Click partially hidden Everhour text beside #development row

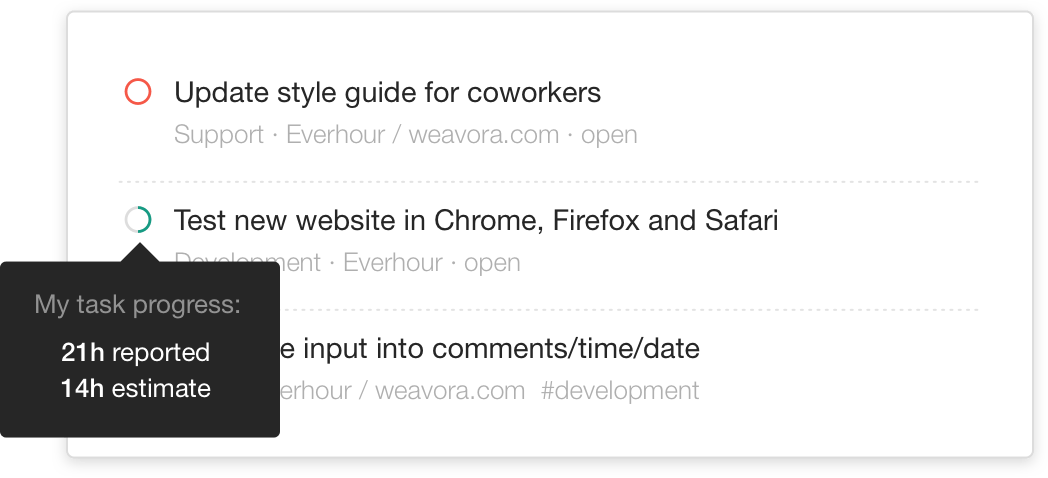point(320,390)
